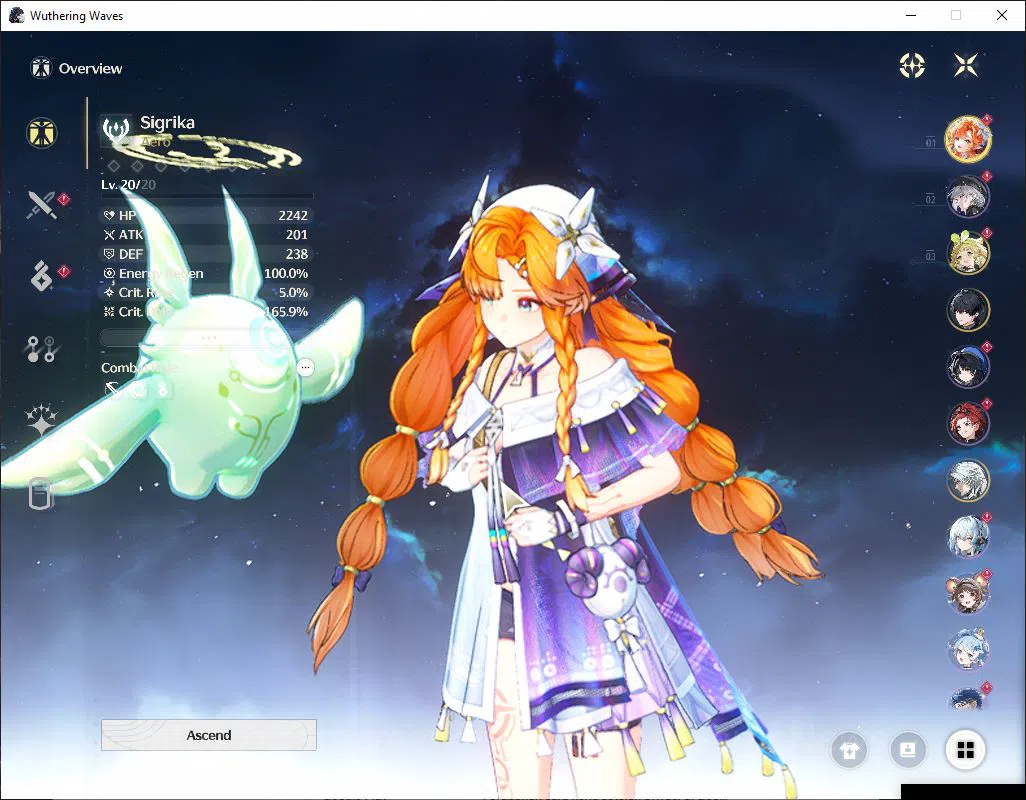1026x800 pixels.
Task: Click the Crit. Rate value 5.0%
Action: [x=293, y=292]
